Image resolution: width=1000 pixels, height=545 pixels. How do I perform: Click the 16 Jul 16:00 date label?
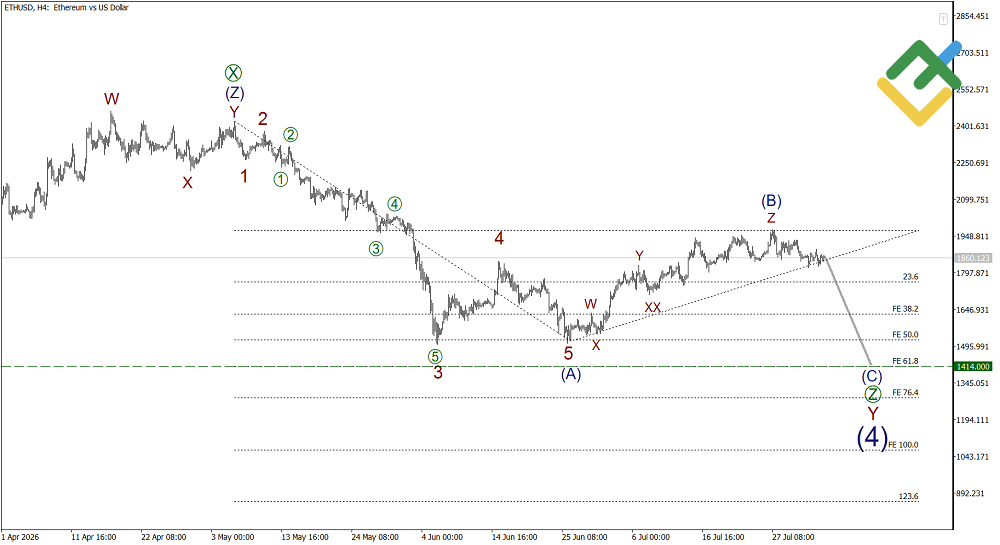pos(723,537)
